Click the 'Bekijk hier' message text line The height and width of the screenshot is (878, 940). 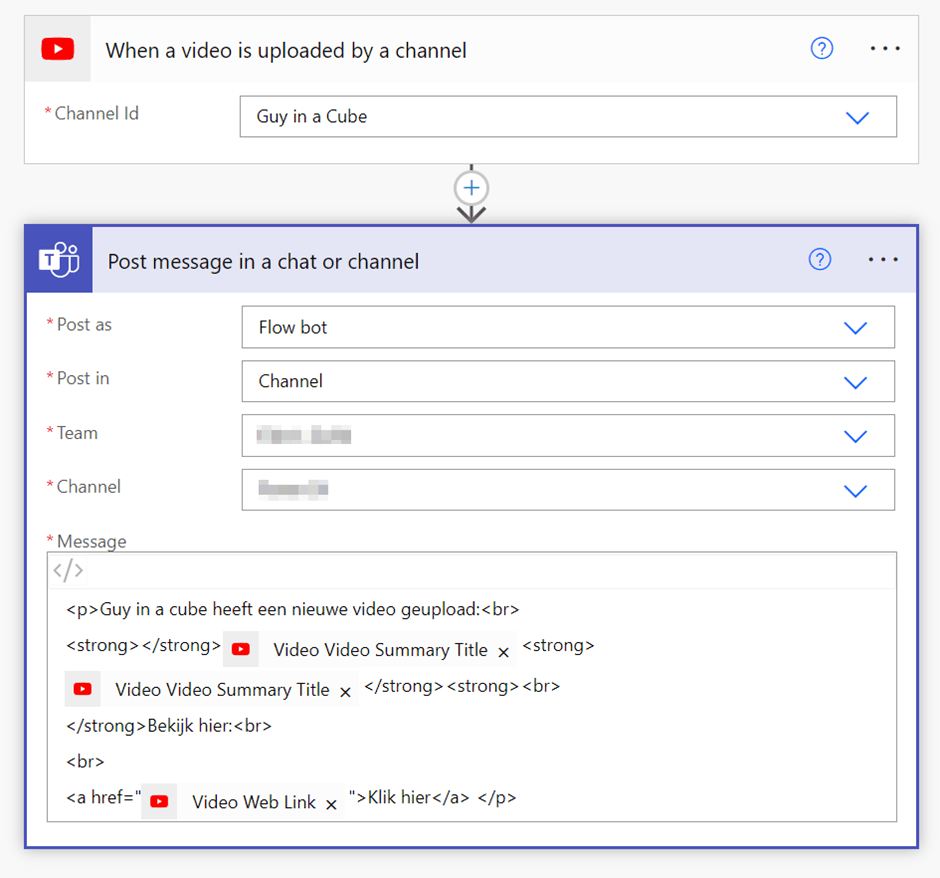tap(209, 726)
